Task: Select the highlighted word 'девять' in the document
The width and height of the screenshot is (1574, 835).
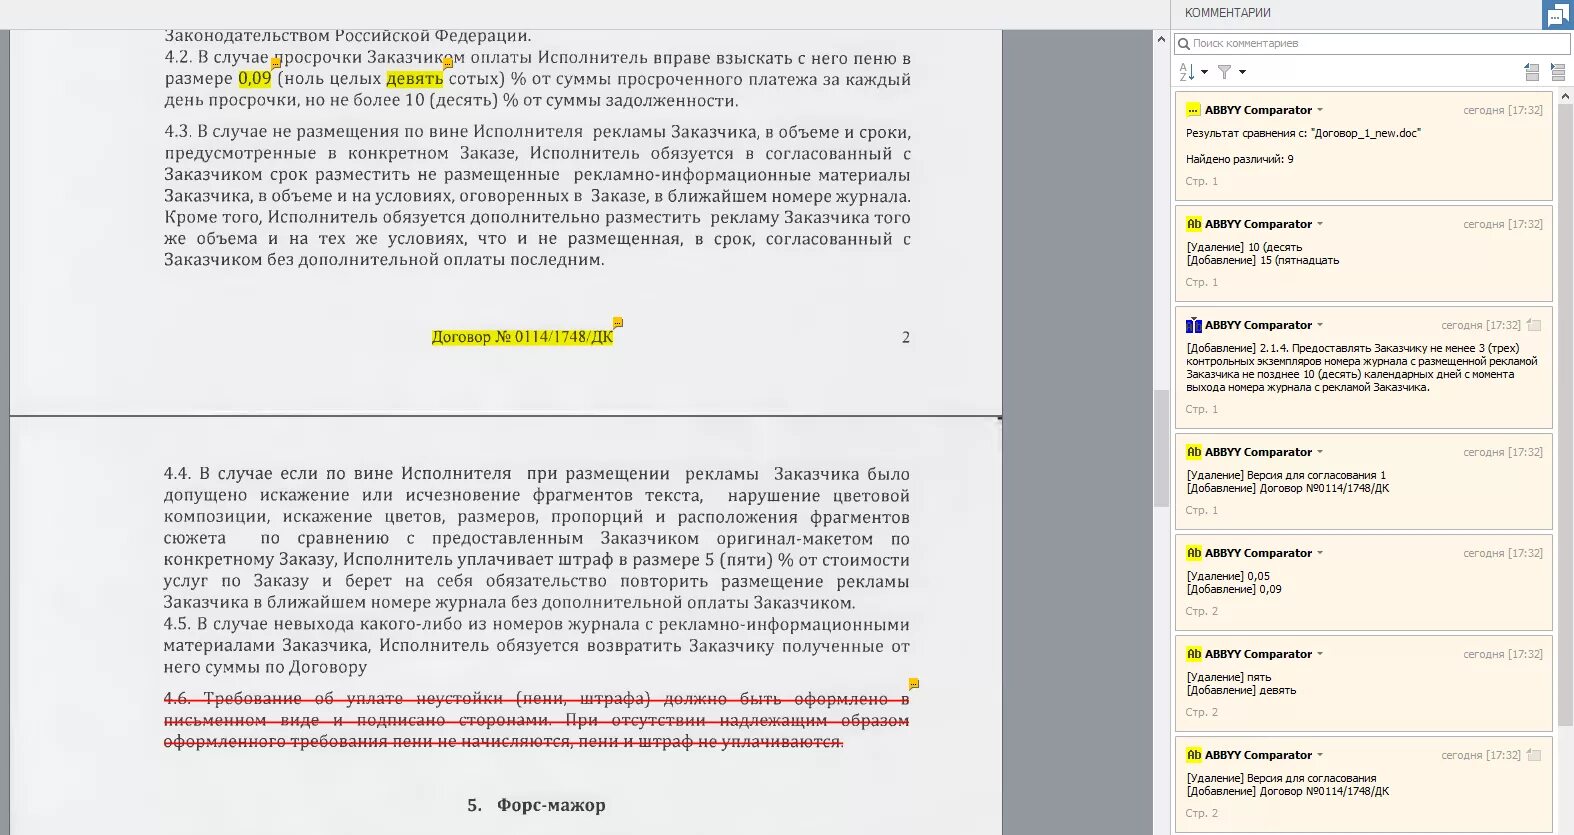Action: pos(415,79)
